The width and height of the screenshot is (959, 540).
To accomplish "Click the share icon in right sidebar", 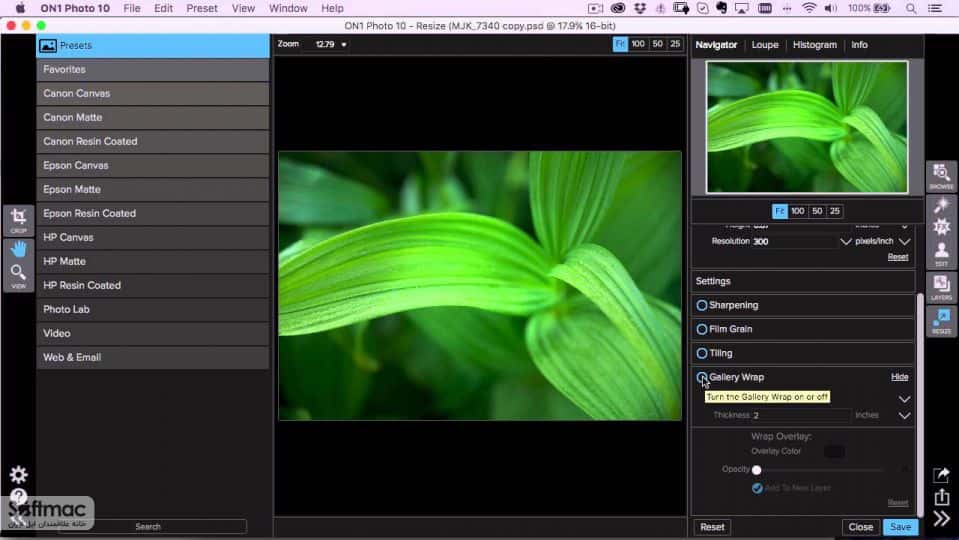I will tap(941, 497).
